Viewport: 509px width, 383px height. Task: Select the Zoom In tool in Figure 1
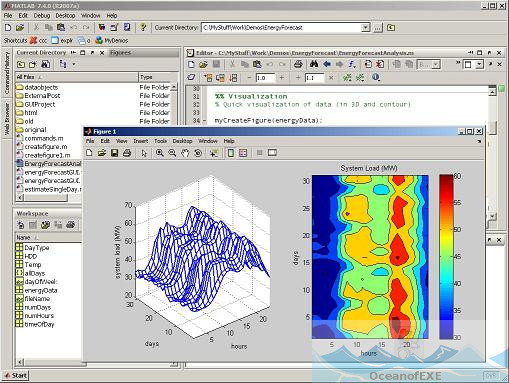tap(160, 153)
